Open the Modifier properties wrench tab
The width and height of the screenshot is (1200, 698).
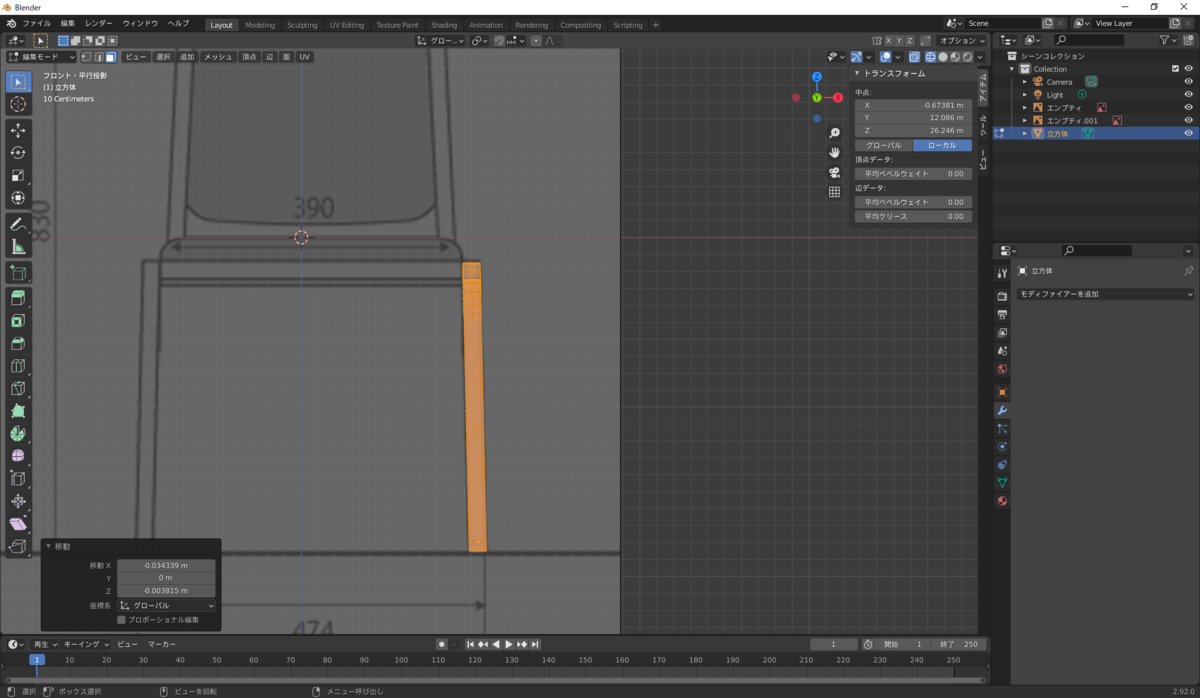[x=1002, y=410]
